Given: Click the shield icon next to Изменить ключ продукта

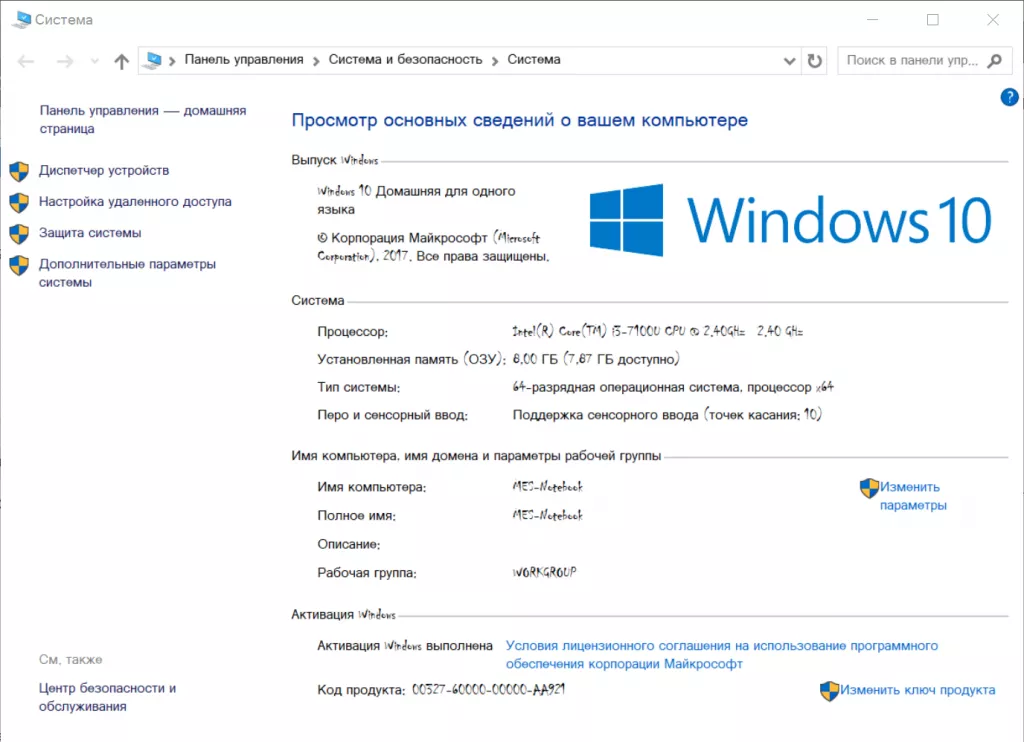Looking at the screenshot, I should click(829, 690).
